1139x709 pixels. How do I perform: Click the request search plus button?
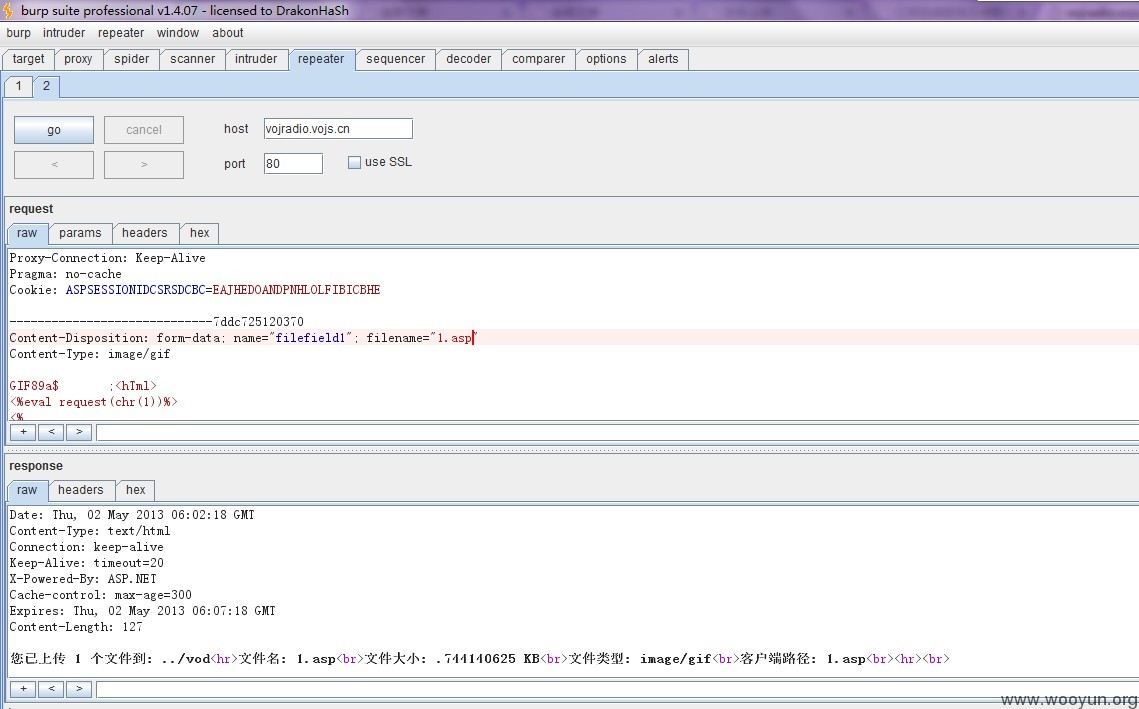pyautogui.click(x=23, y=432)
